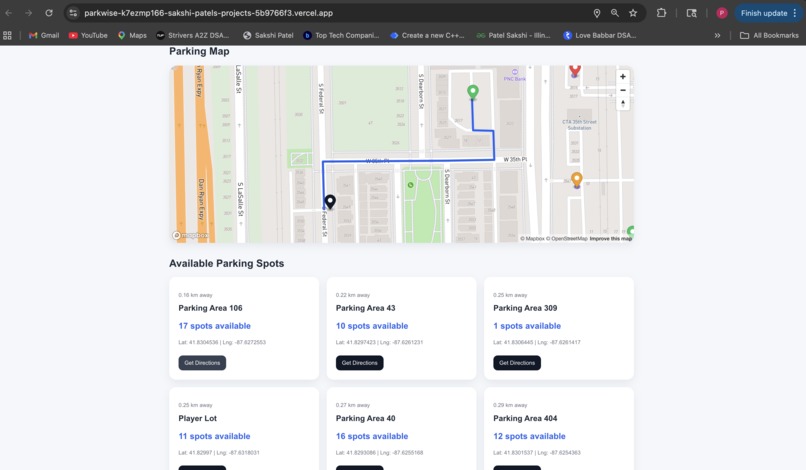Click the Parking Area 106 title
The image size is (806, 470).
click(x=210, y=308)
